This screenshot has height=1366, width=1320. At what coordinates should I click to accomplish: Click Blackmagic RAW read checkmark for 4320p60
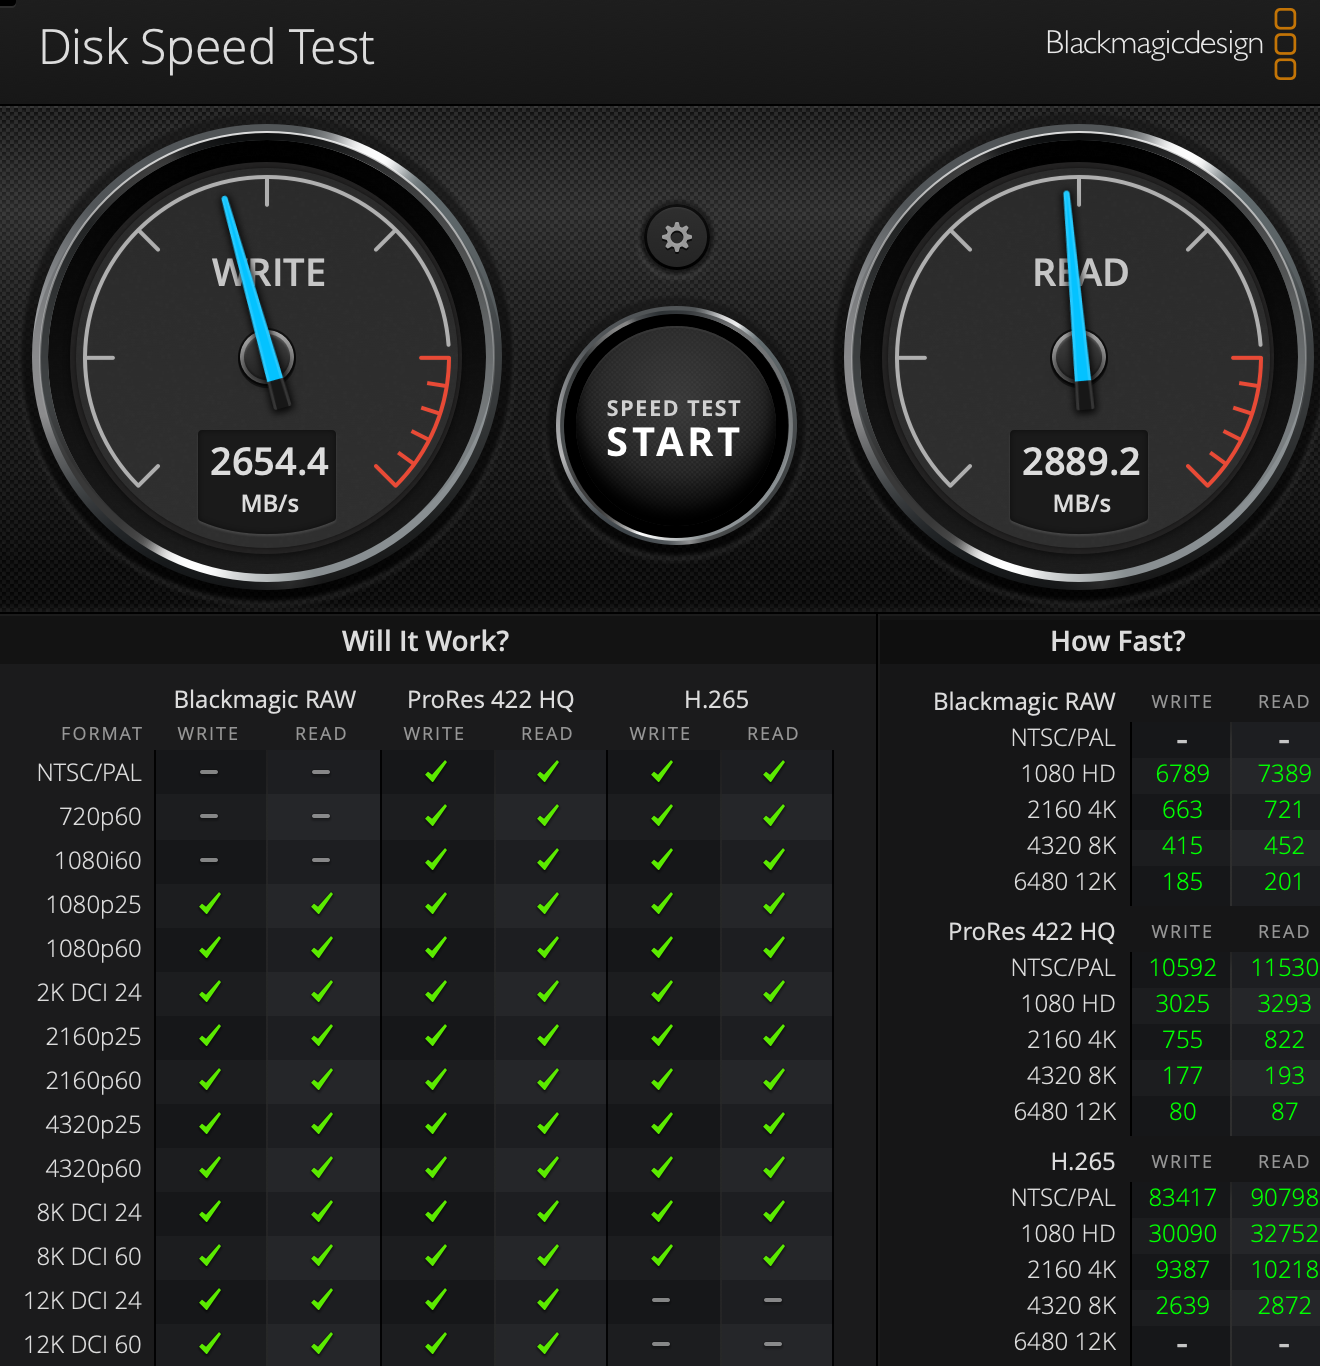[321, 1168]
